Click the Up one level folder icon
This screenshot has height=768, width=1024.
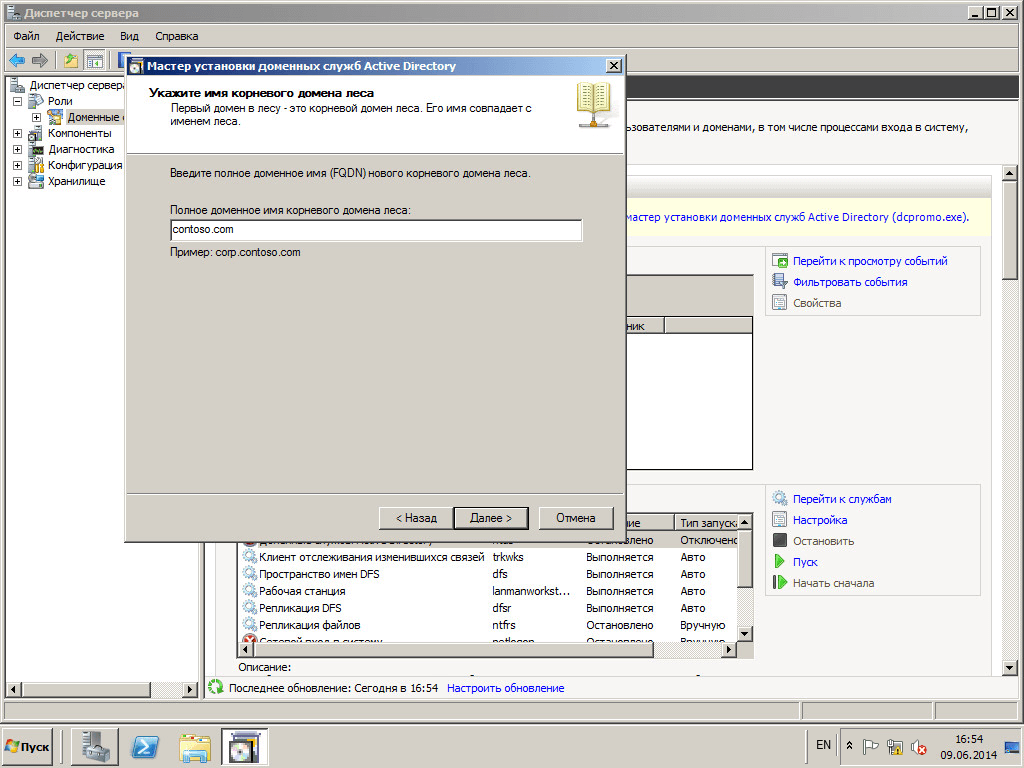coord(71,60)
